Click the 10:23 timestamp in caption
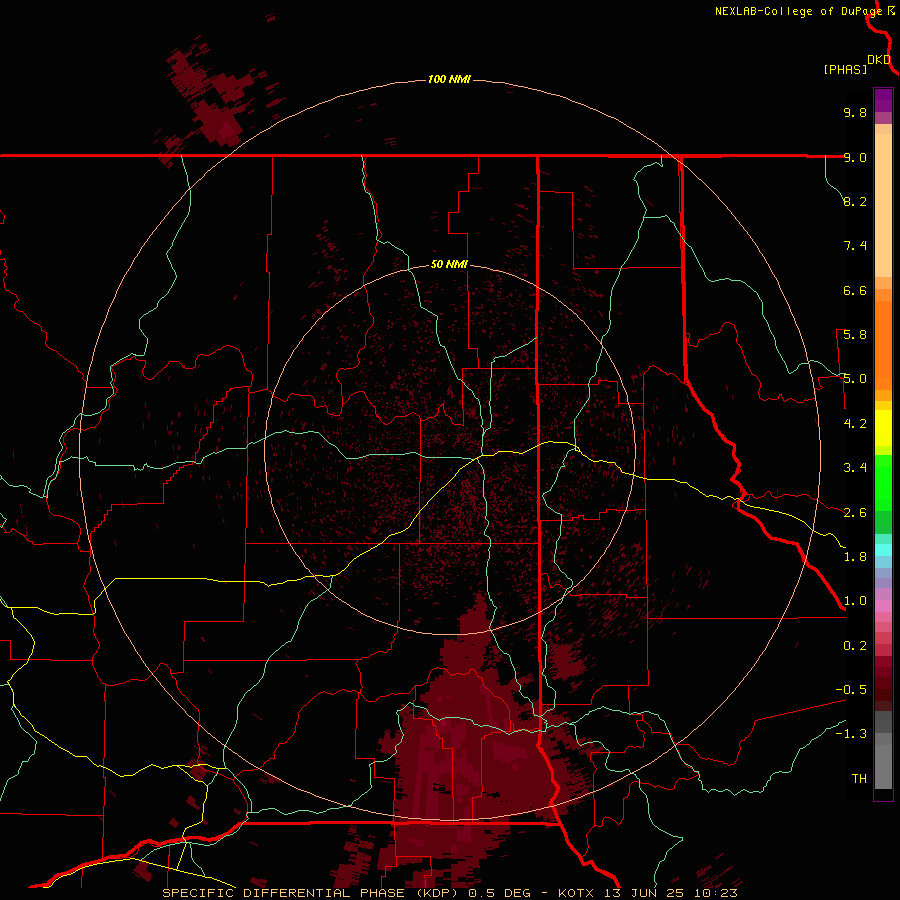 pos(714,893)
